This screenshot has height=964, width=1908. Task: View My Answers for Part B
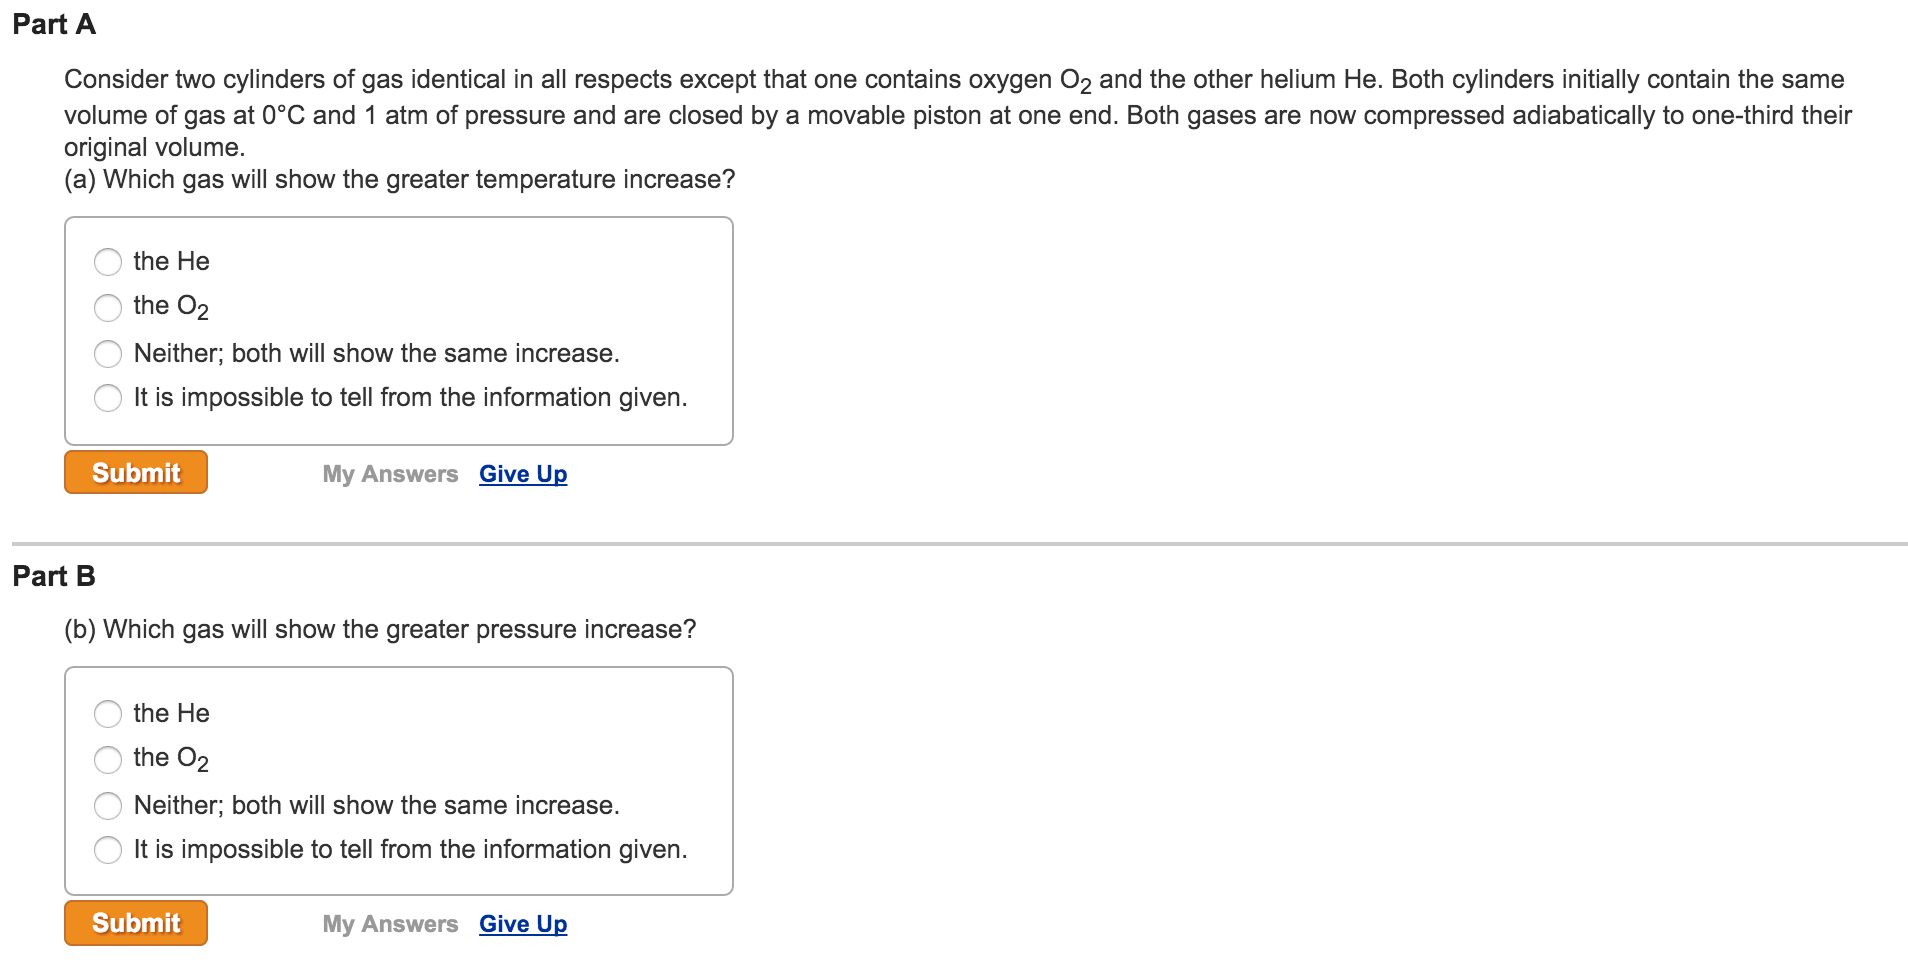[x=390, y=924]
